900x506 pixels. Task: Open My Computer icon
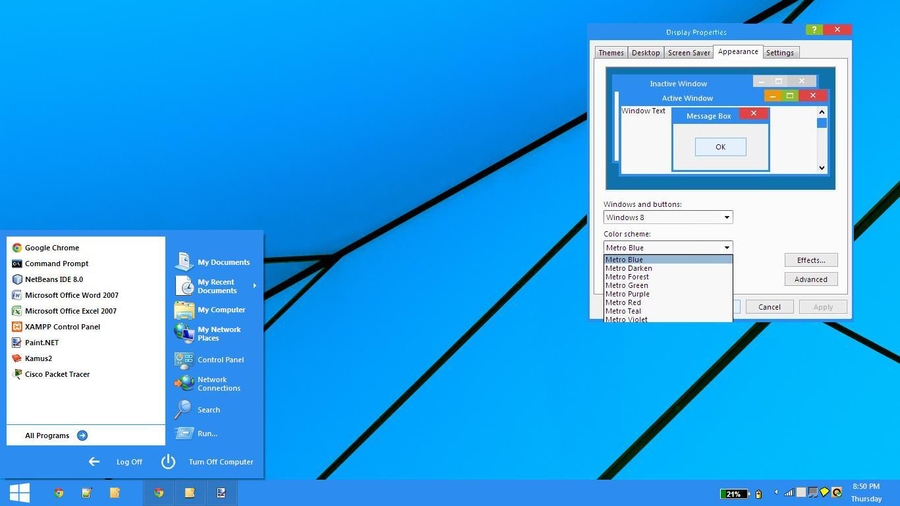184,310
